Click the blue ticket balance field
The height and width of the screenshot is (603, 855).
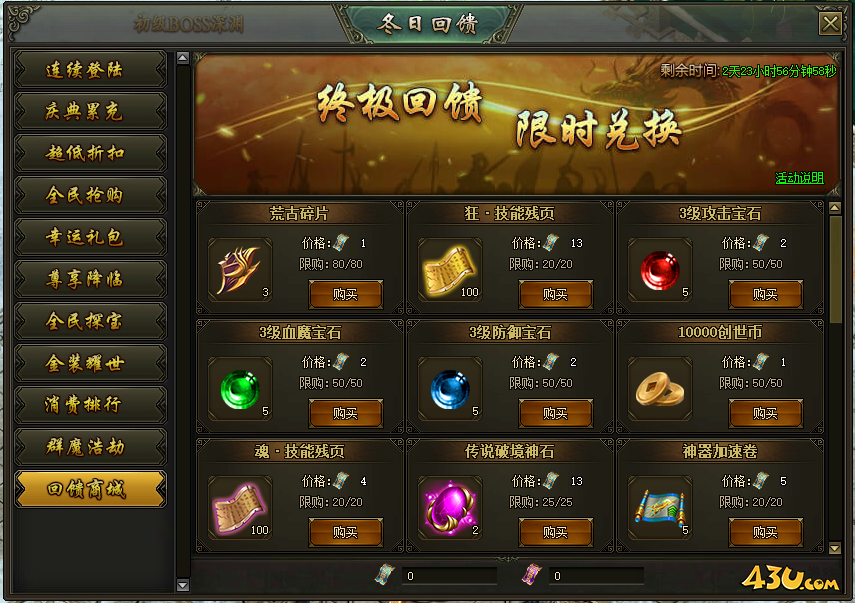tap(449, 576)
